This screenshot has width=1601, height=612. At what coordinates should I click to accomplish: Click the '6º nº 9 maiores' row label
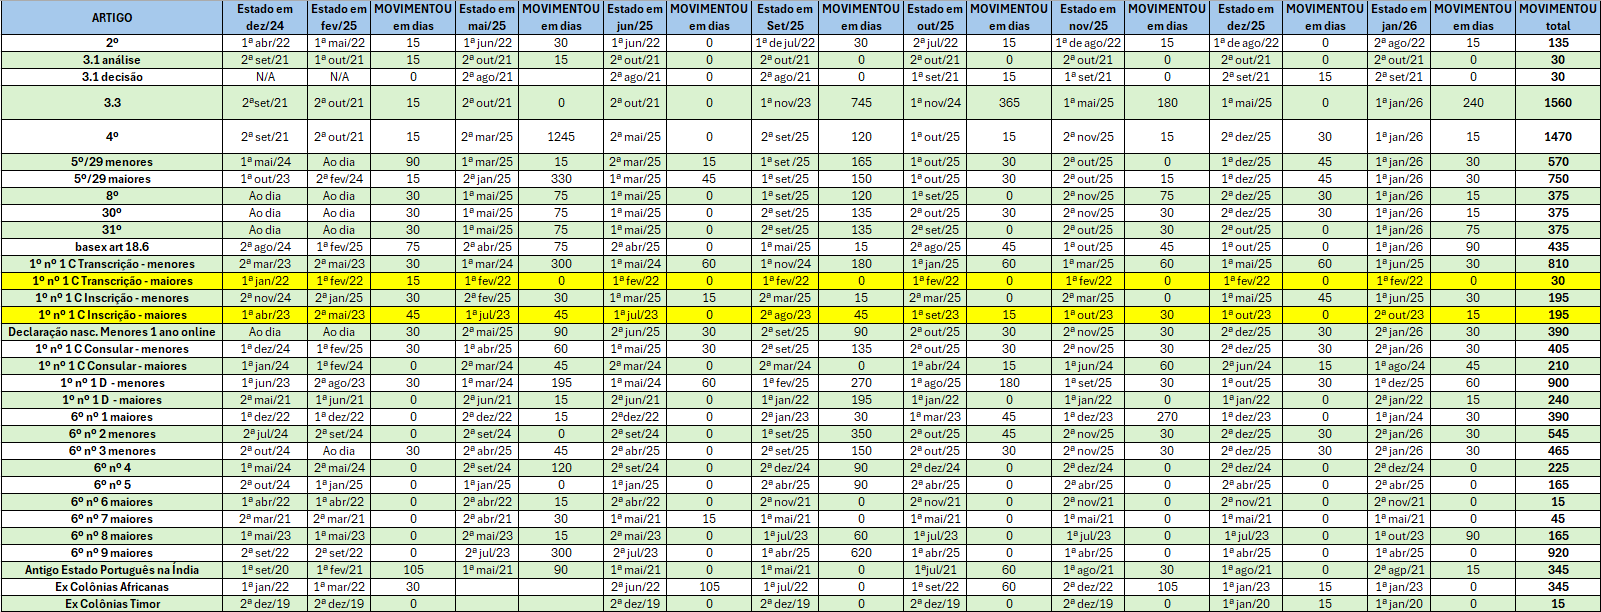112,553
